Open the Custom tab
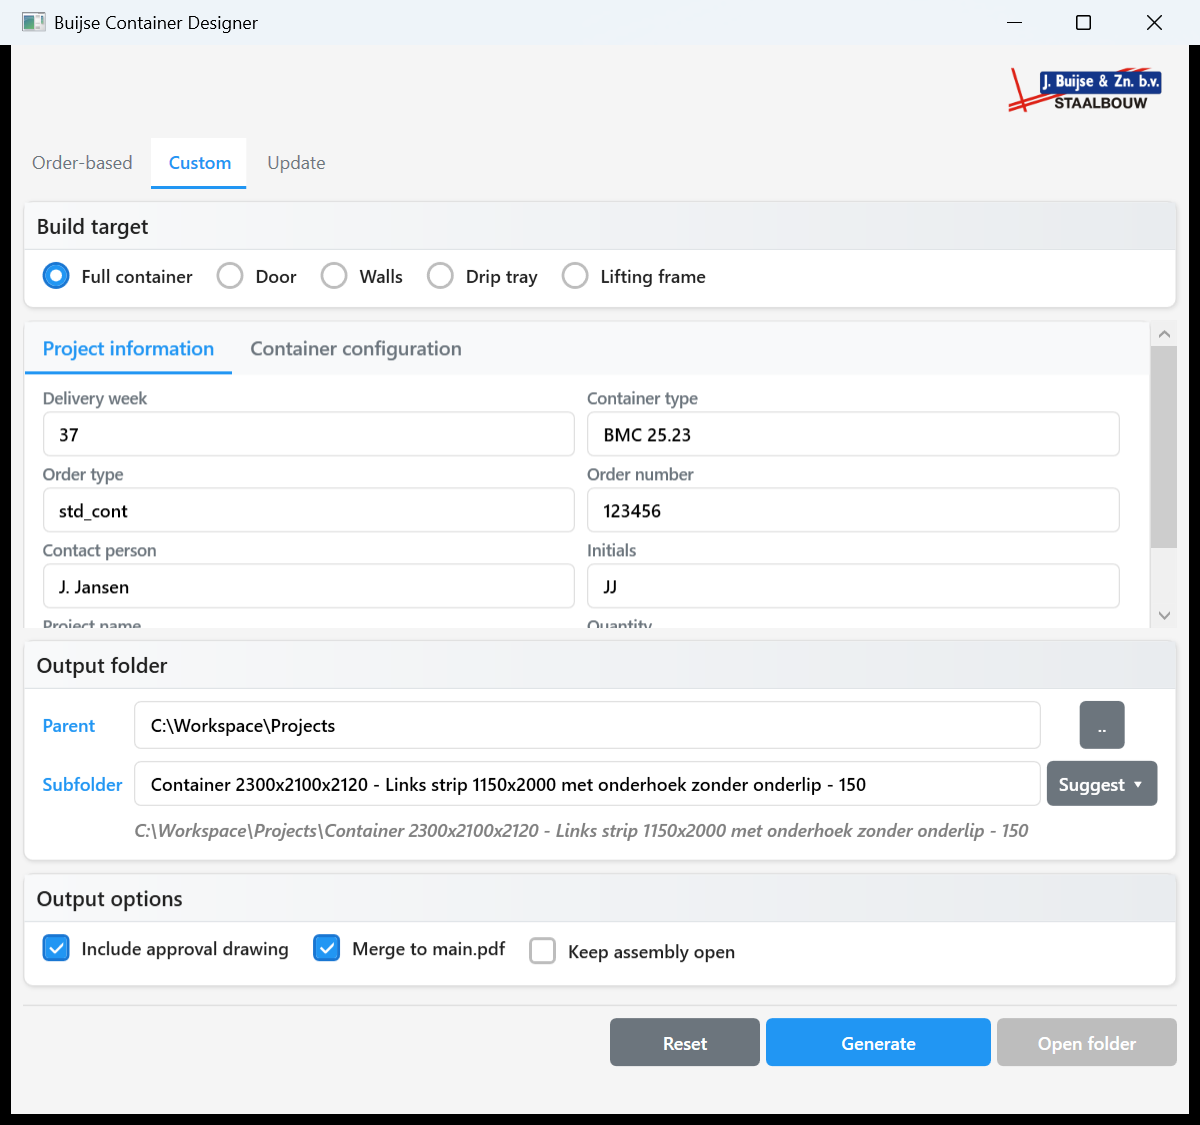The height and width of the screenshot is (1125, 1200). pyautogui.click(x=199, y=163)
